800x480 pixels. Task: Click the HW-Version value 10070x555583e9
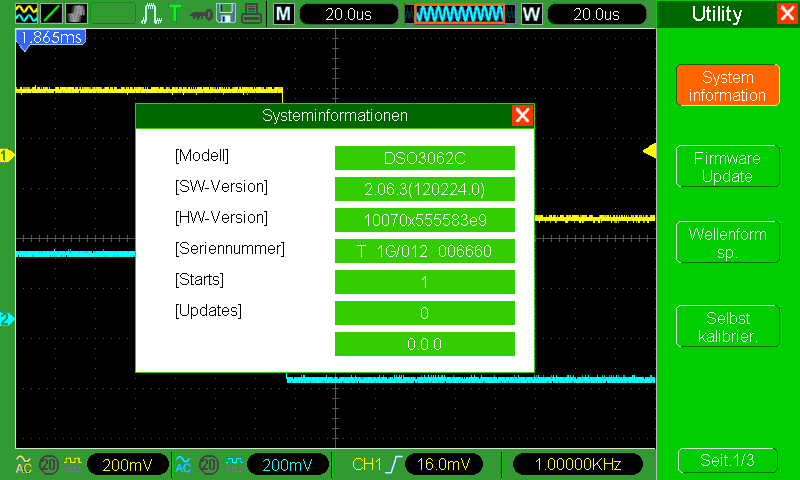pos(424,220)
